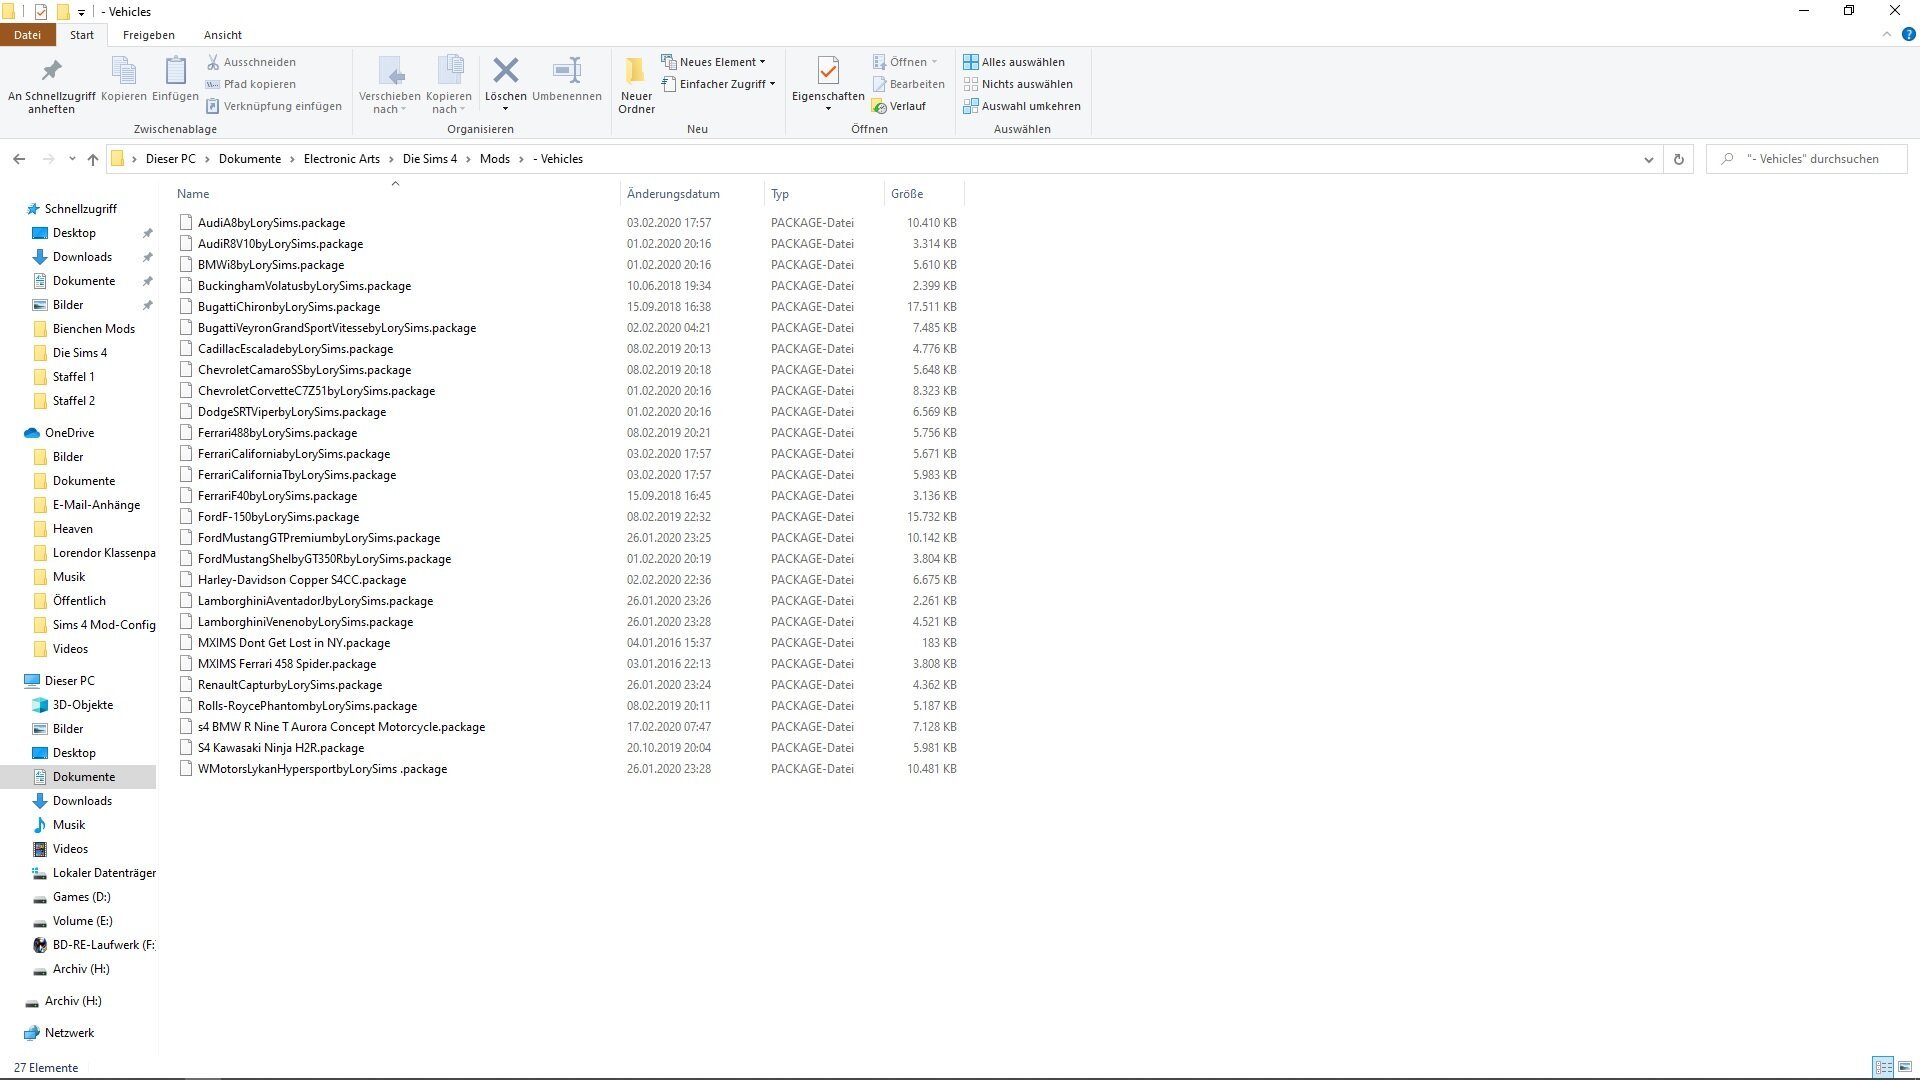The image size is (1920, 1080).
Task: Click Pfad kopieren command
Action: point(251,84)
